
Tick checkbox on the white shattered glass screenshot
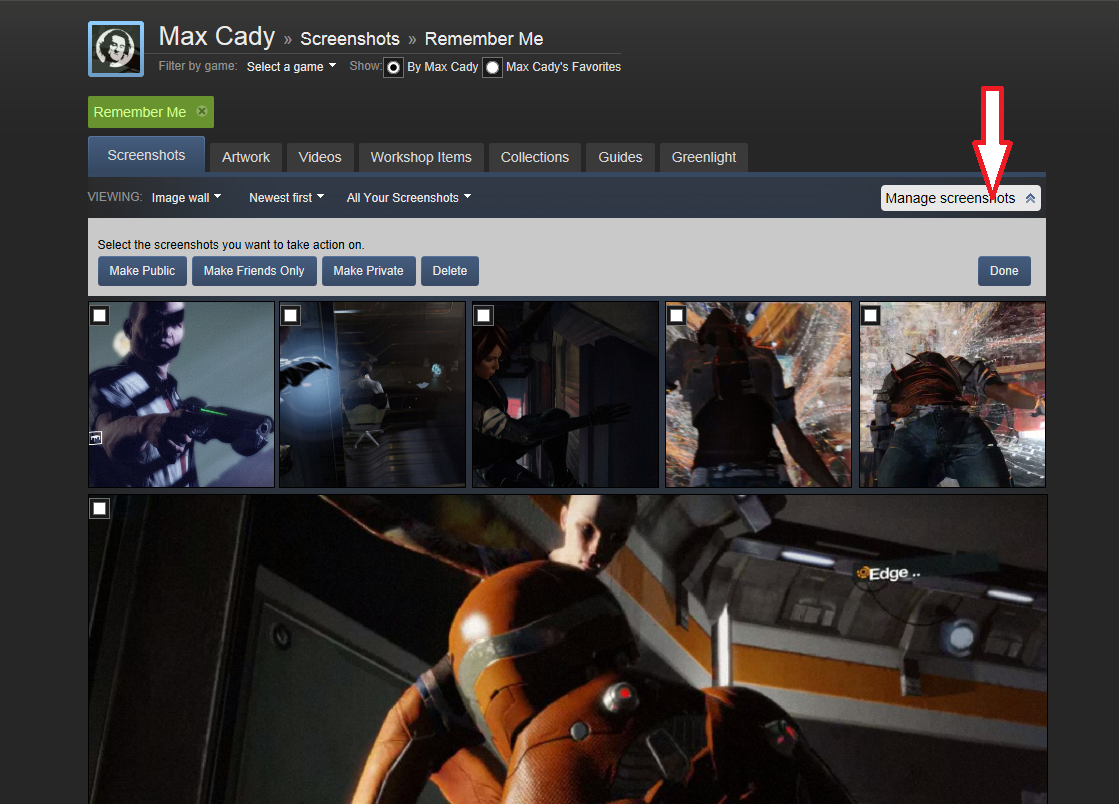tap(871, 315)
